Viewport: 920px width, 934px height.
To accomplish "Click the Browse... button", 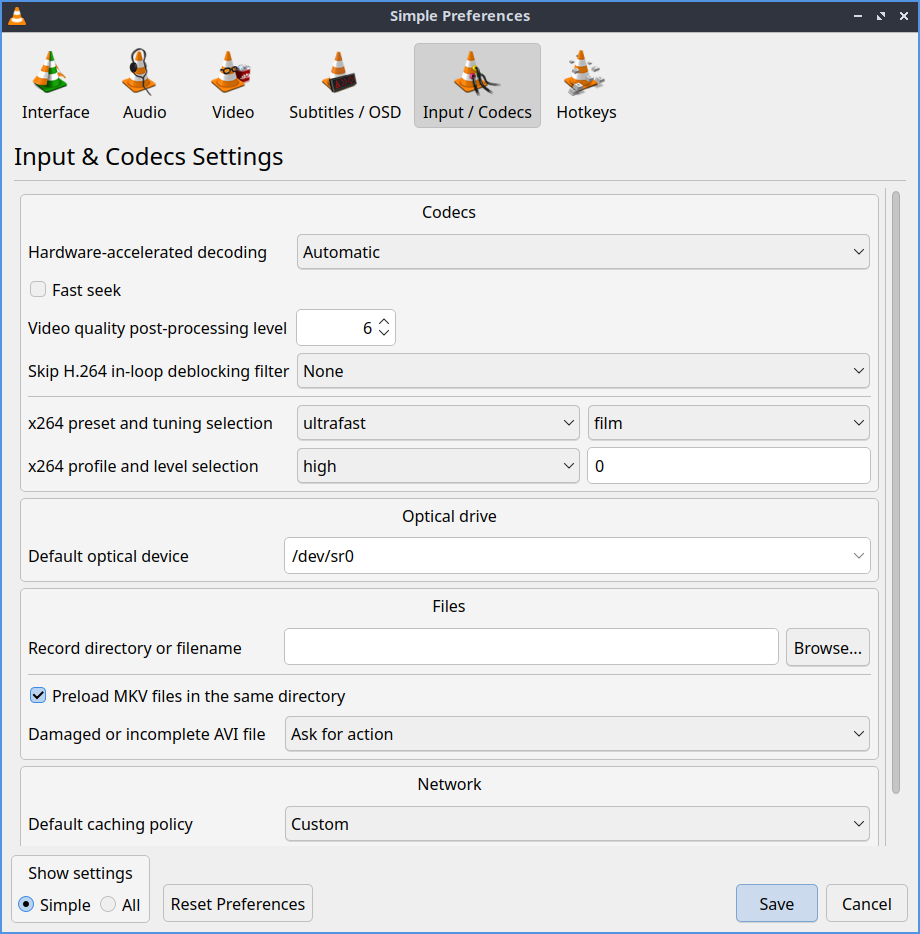I will click(827, 648).
